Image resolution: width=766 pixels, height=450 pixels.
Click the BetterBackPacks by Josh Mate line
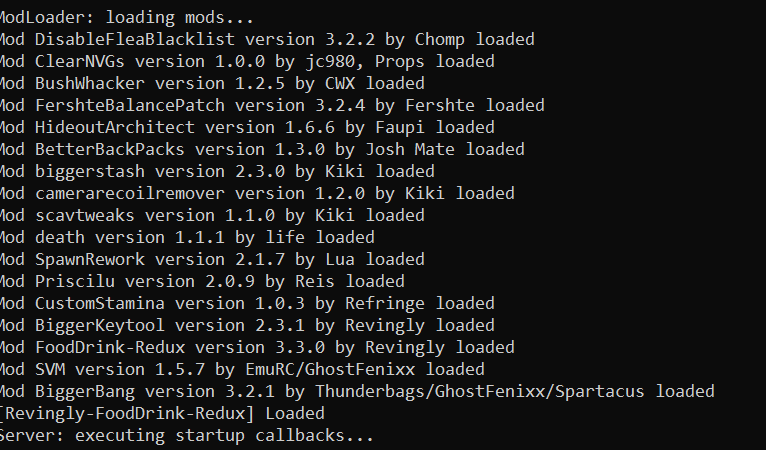click(x=262, y=150)
